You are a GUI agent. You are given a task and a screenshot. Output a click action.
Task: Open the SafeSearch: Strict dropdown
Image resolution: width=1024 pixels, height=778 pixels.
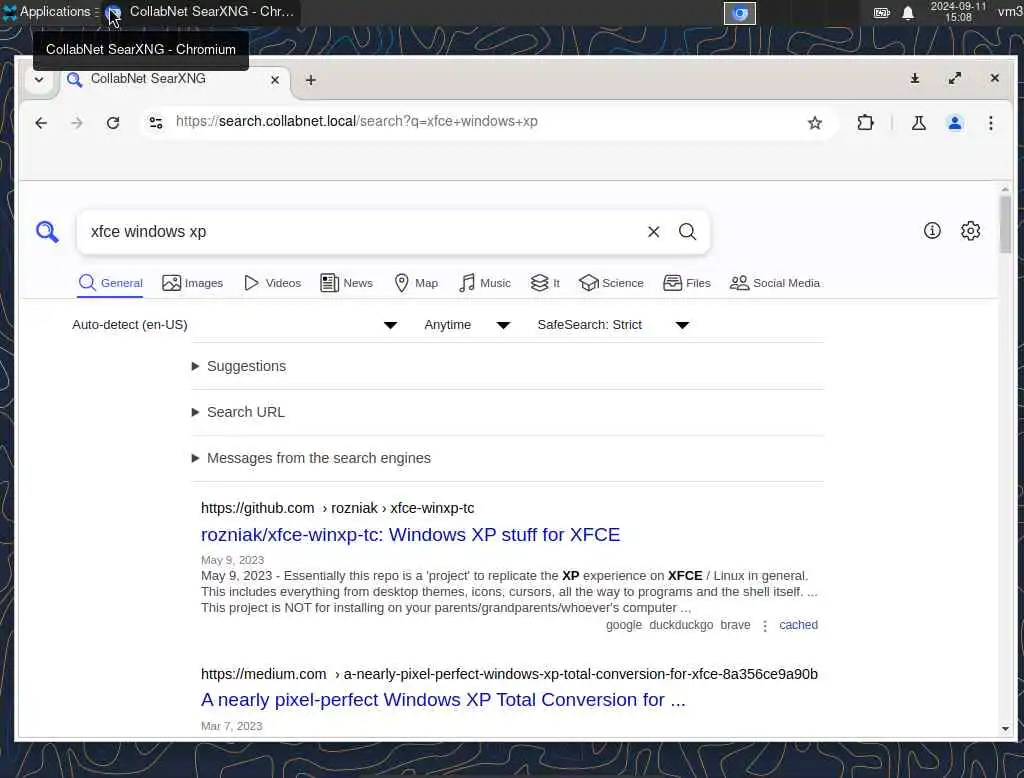613,325
